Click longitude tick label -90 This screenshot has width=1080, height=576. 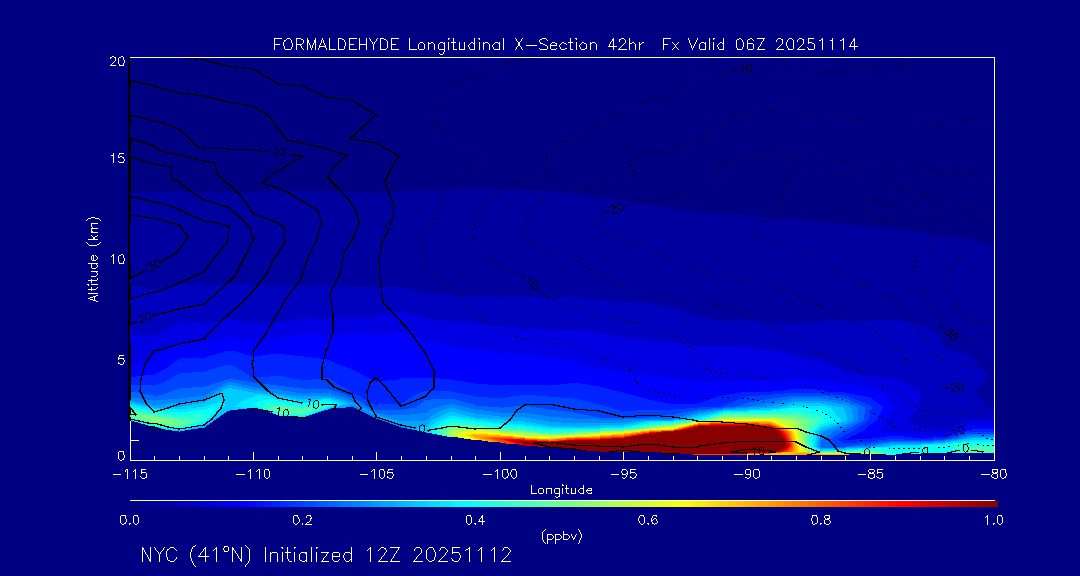[x=747, y=474]
